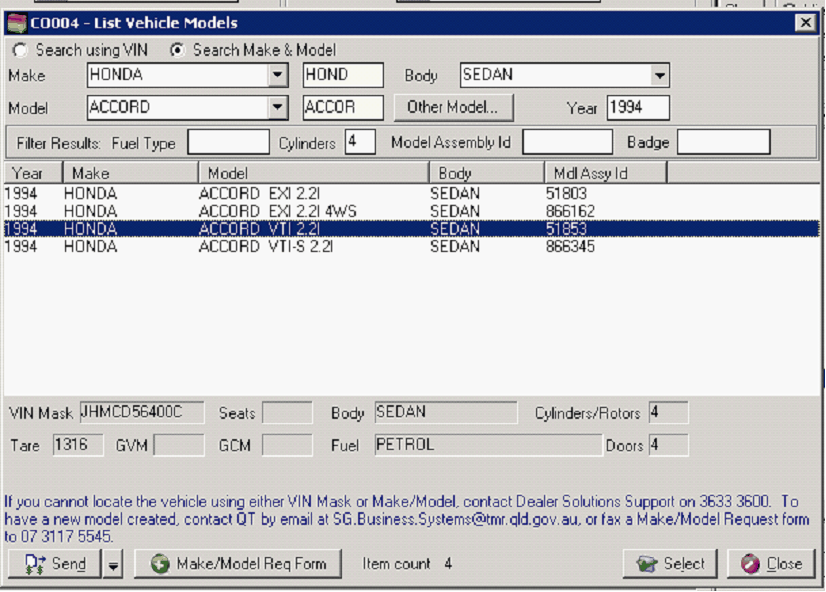Click the Tare field showing 1316

78,445
